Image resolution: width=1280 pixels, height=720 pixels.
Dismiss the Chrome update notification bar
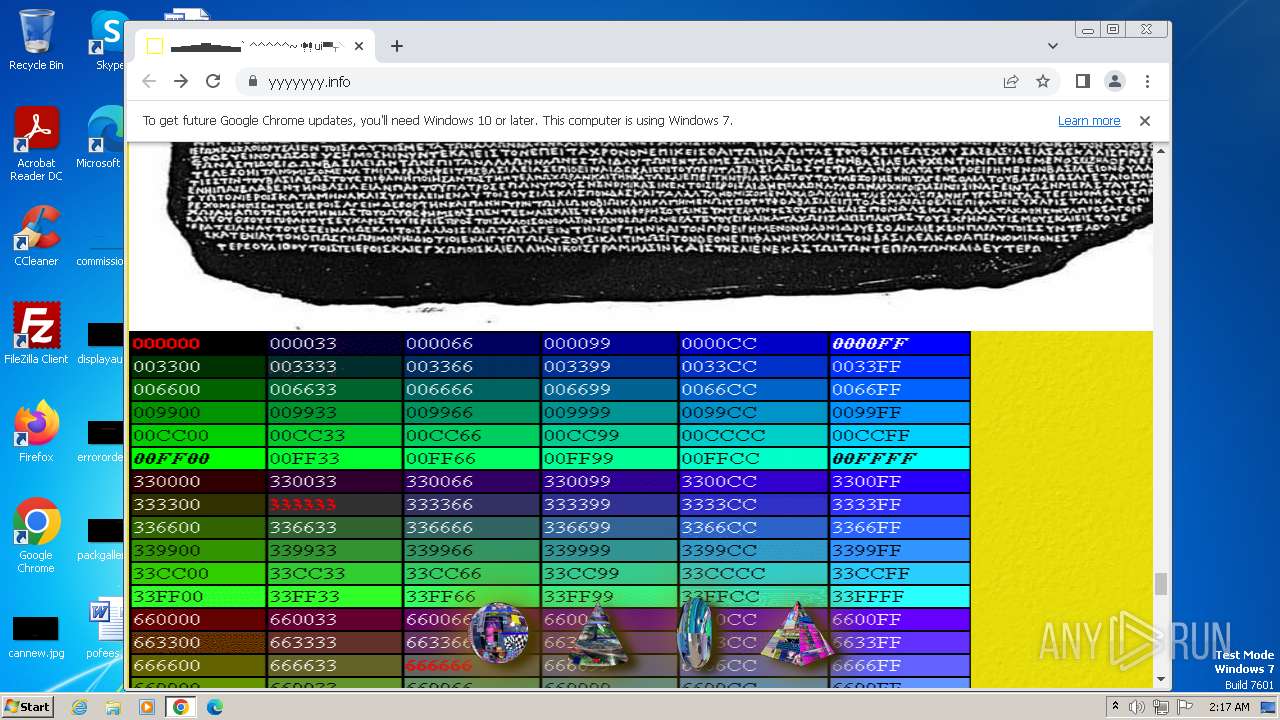point(1145,121)
